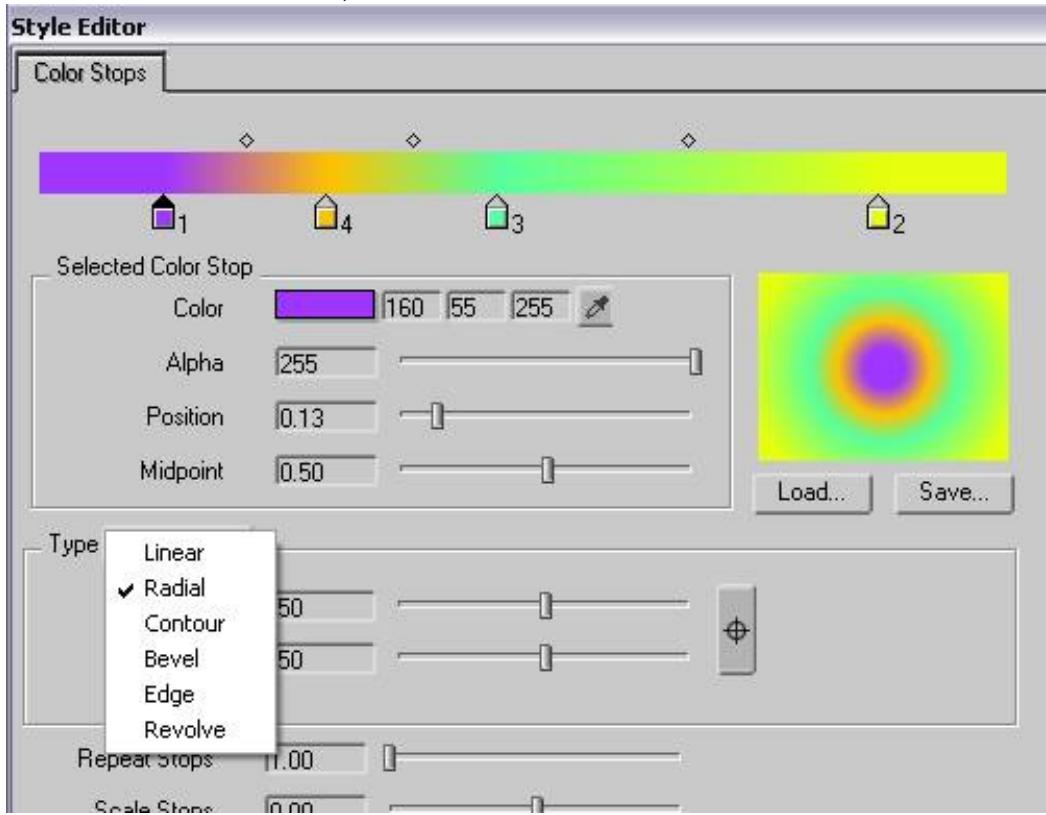1046x815 pixels.
Task: Select the eyedropper color picker icon
Action: 596,307
